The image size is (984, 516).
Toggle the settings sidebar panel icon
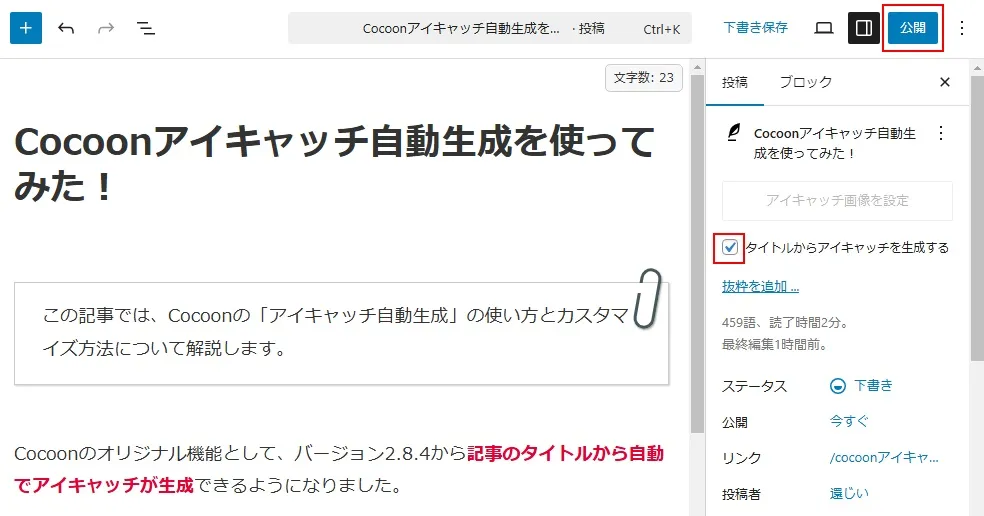(x=864, y=28)
